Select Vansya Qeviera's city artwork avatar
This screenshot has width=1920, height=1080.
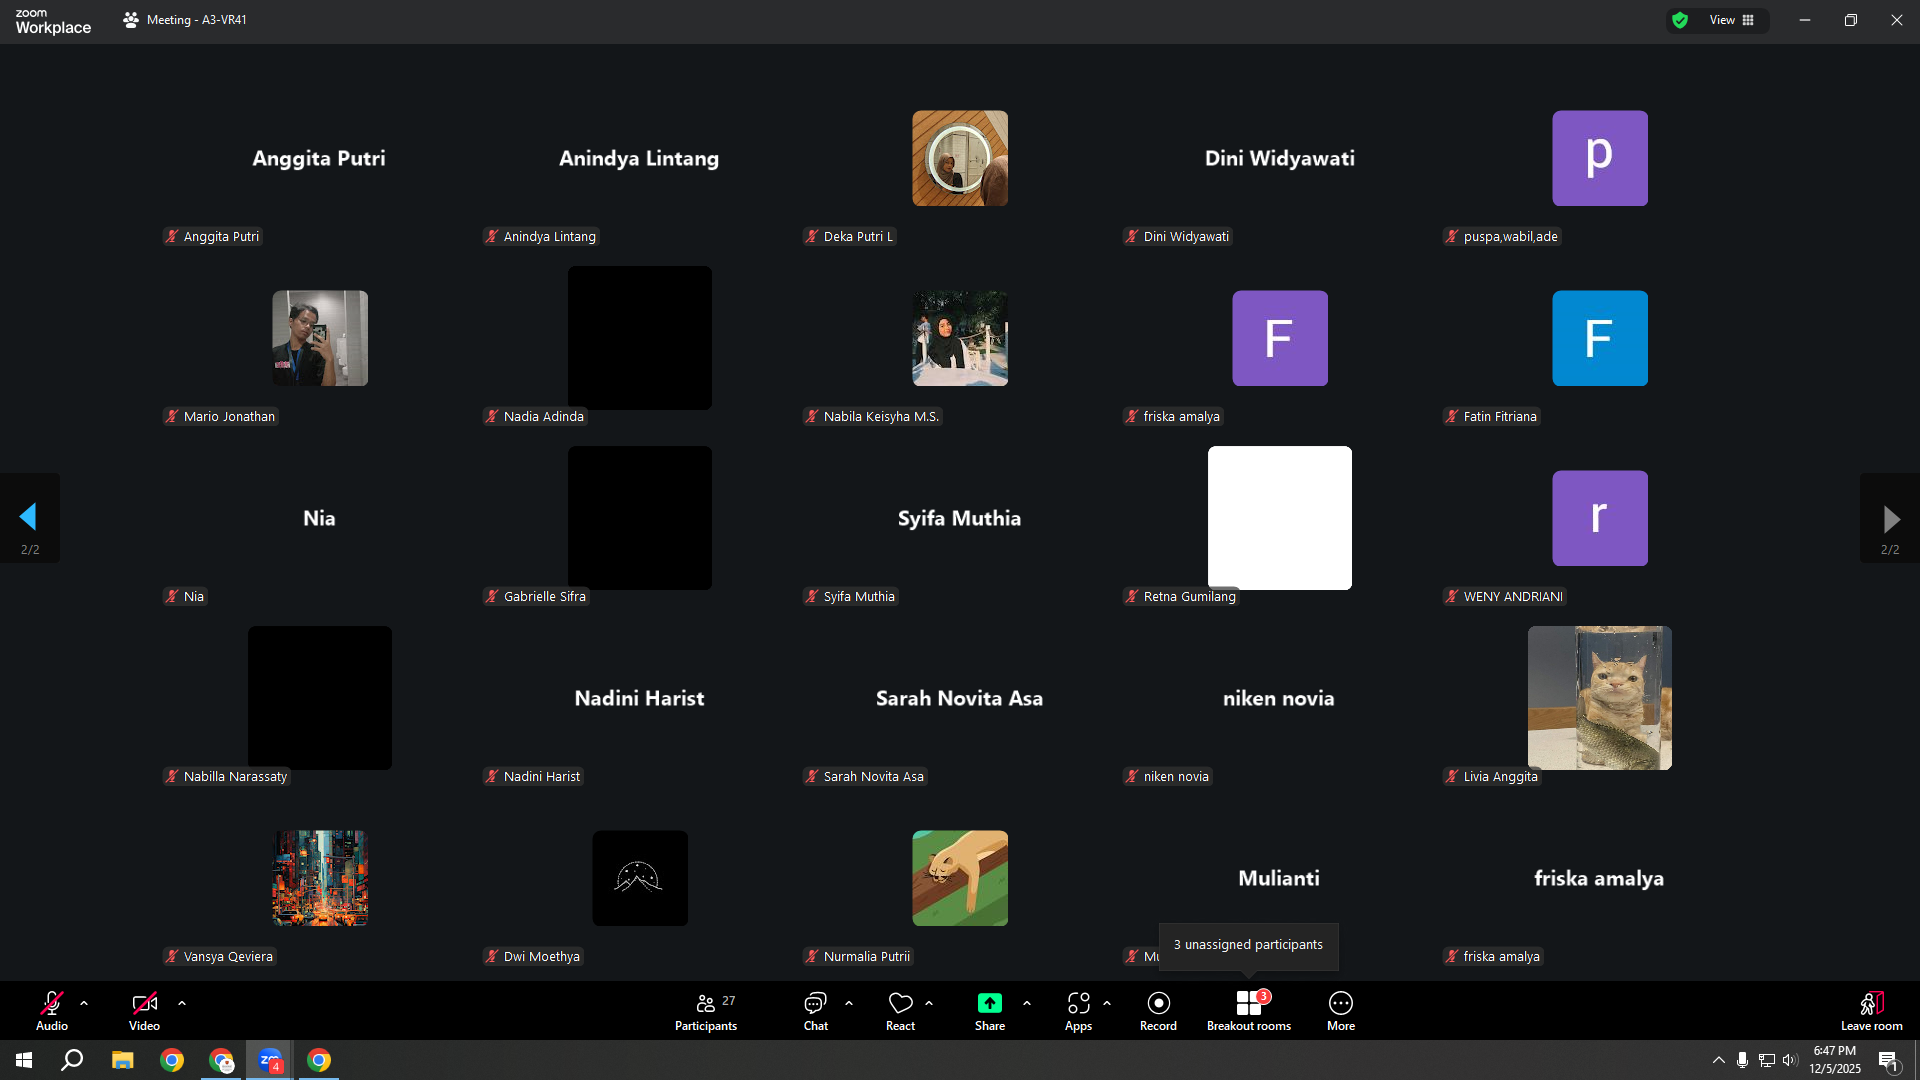click(320, 878)
